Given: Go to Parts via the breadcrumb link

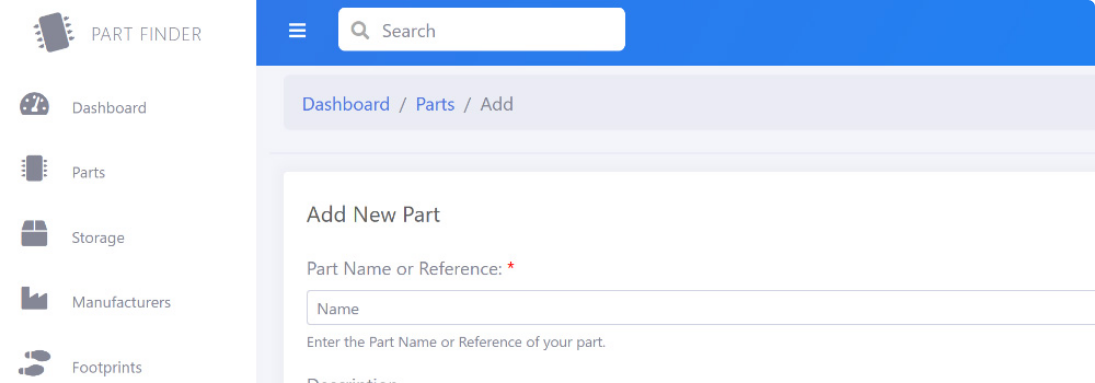Looking at the screenshot, I should click(435, 104).
